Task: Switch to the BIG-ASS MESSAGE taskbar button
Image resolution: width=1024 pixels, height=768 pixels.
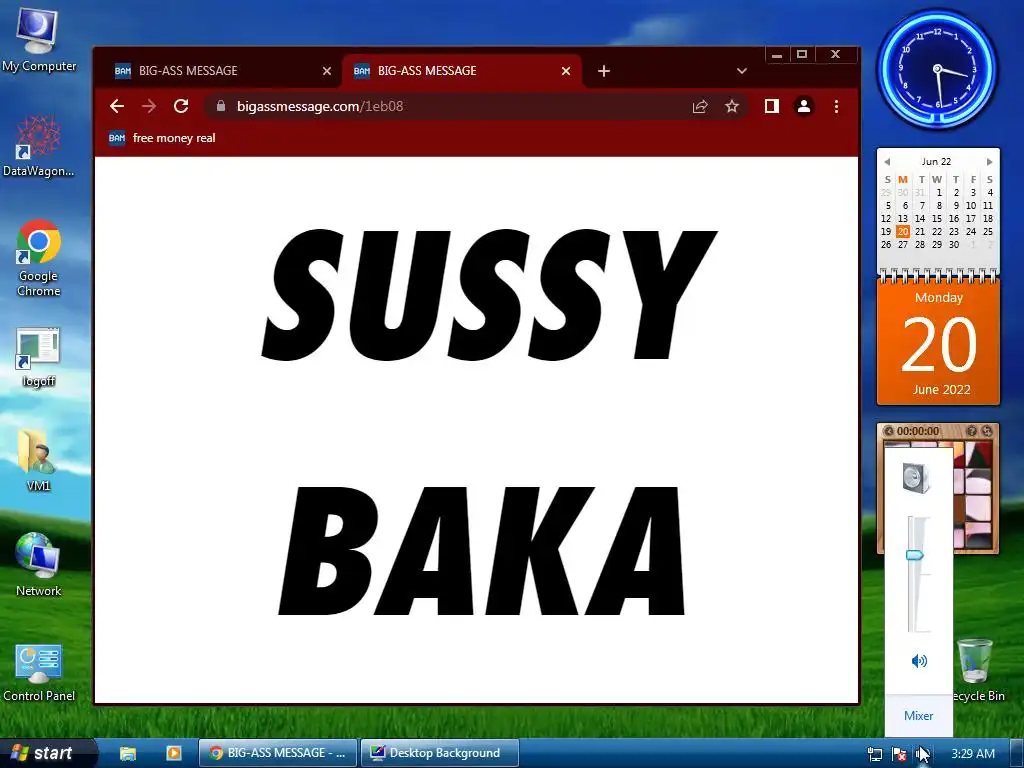Action: click(x=278, y=753)
